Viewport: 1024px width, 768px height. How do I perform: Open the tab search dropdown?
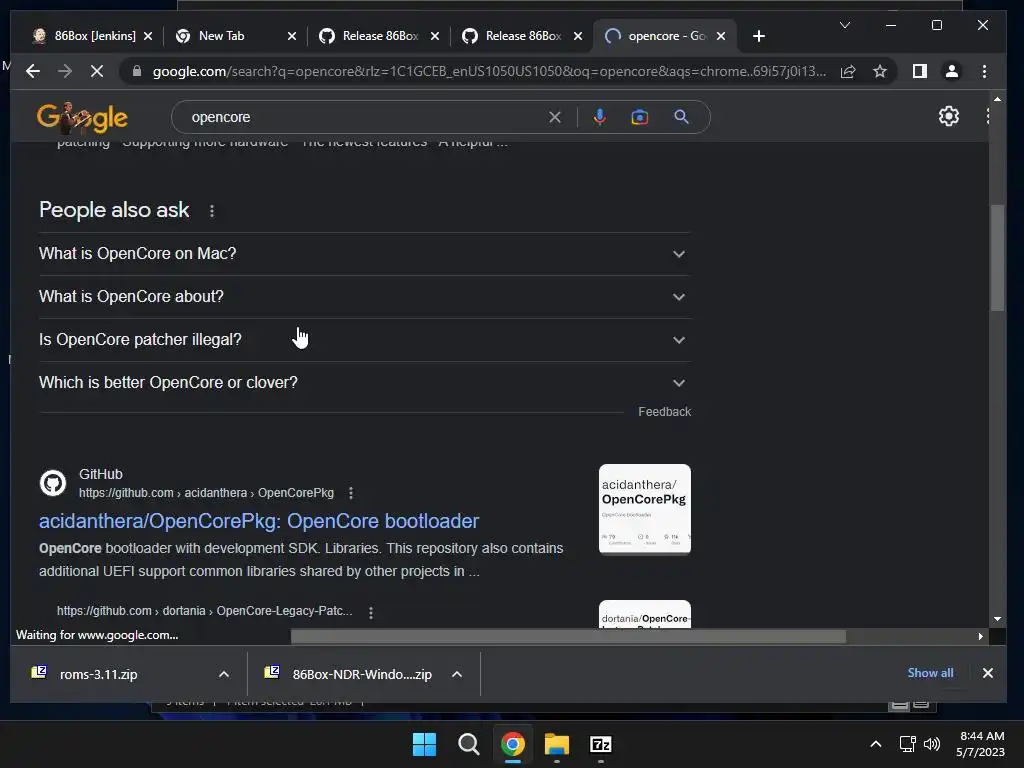[844, 25]
